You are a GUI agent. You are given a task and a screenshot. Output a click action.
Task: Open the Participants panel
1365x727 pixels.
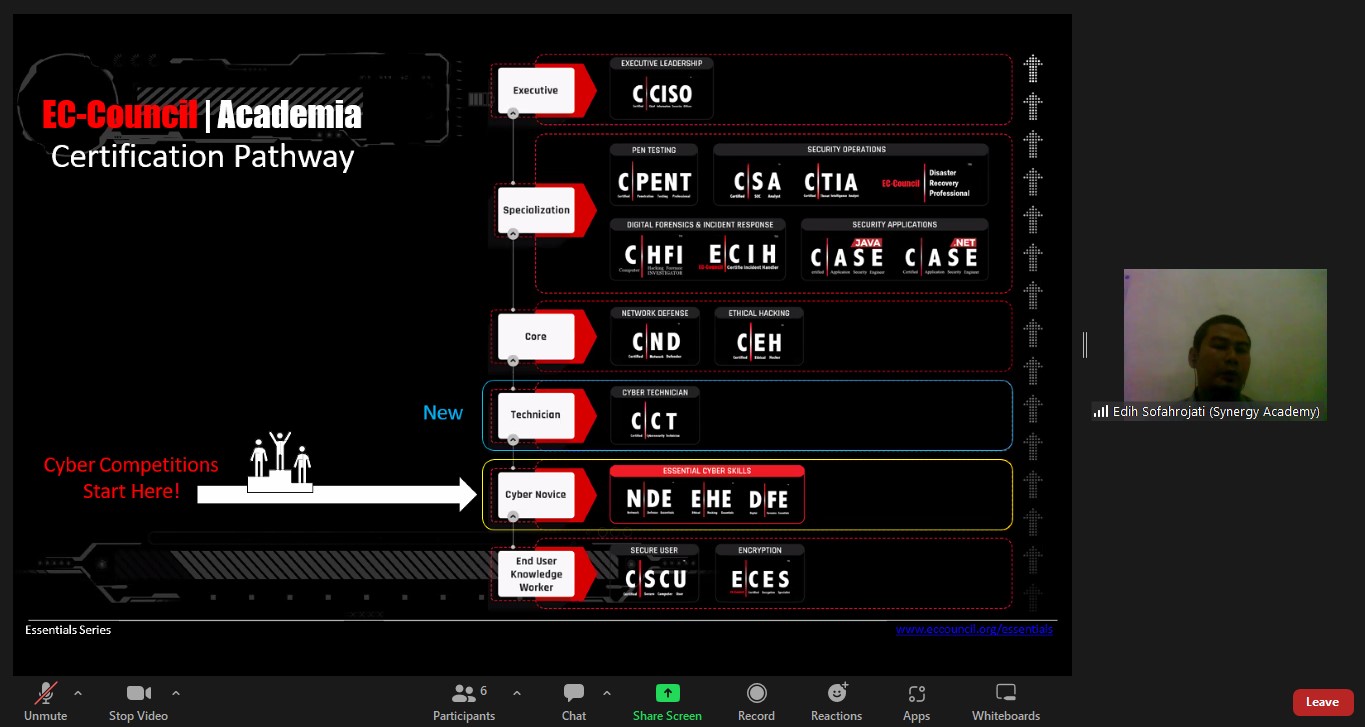click(464, 701)
